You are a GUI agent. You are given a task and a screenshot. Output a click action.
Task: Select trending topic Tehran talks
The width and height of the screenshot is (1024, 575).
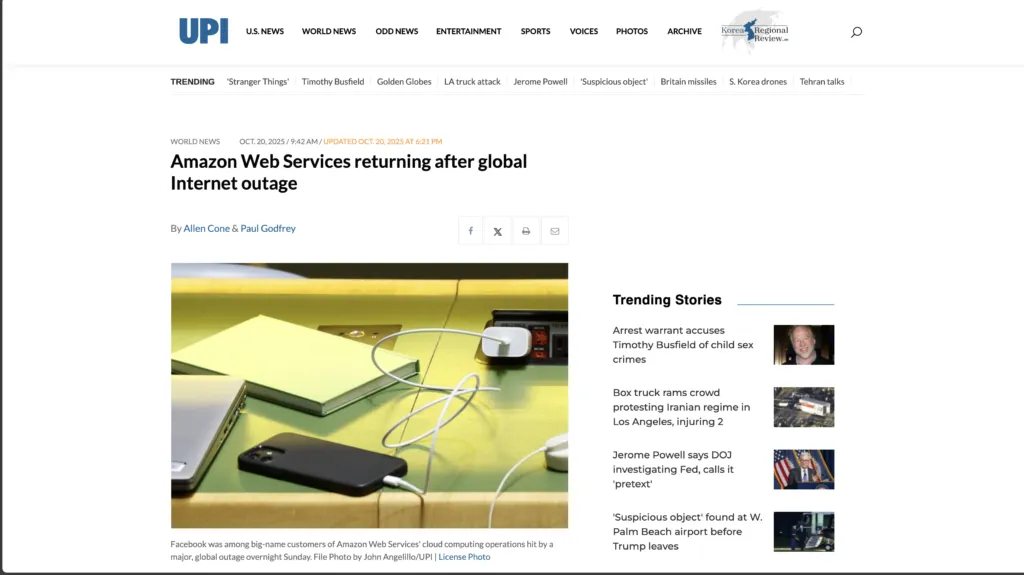pyautogui.click(x=822, y=82)
